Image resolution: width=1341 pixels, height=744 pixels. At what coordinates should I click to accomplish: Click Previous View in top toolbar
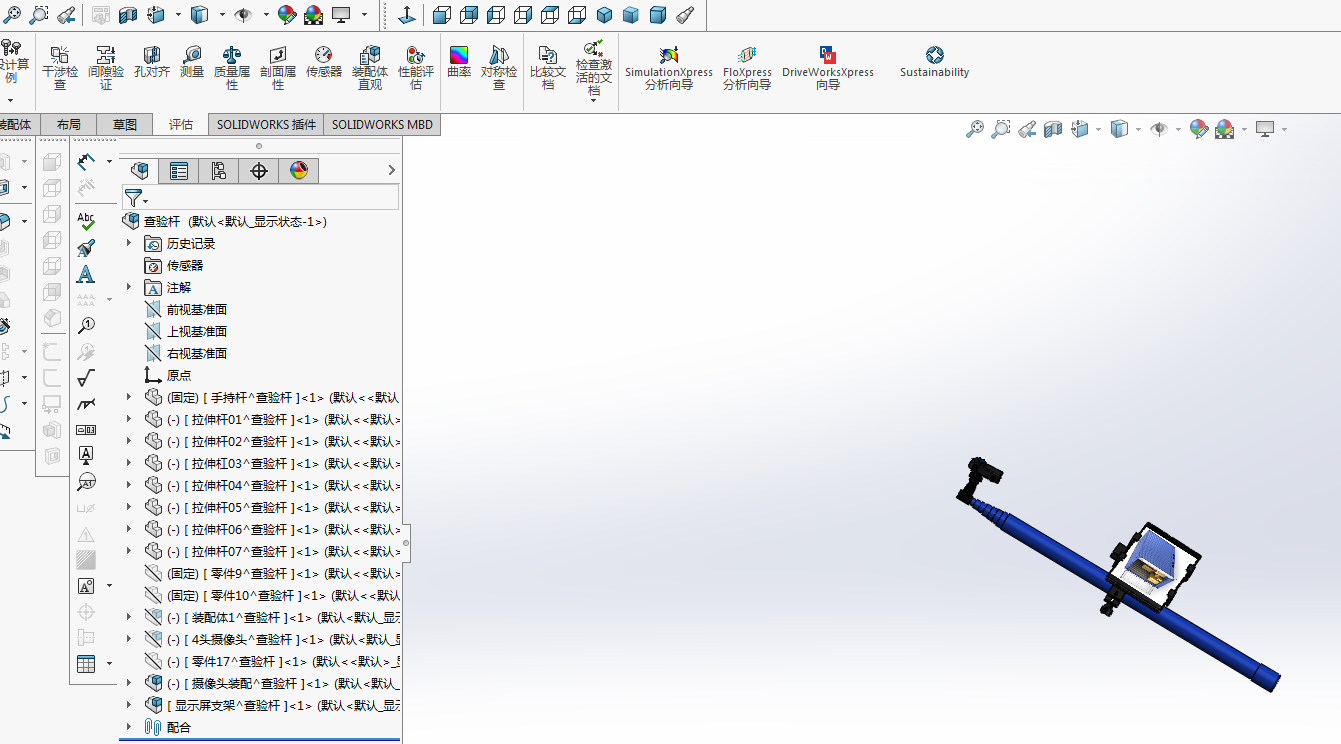coord(66,15)
